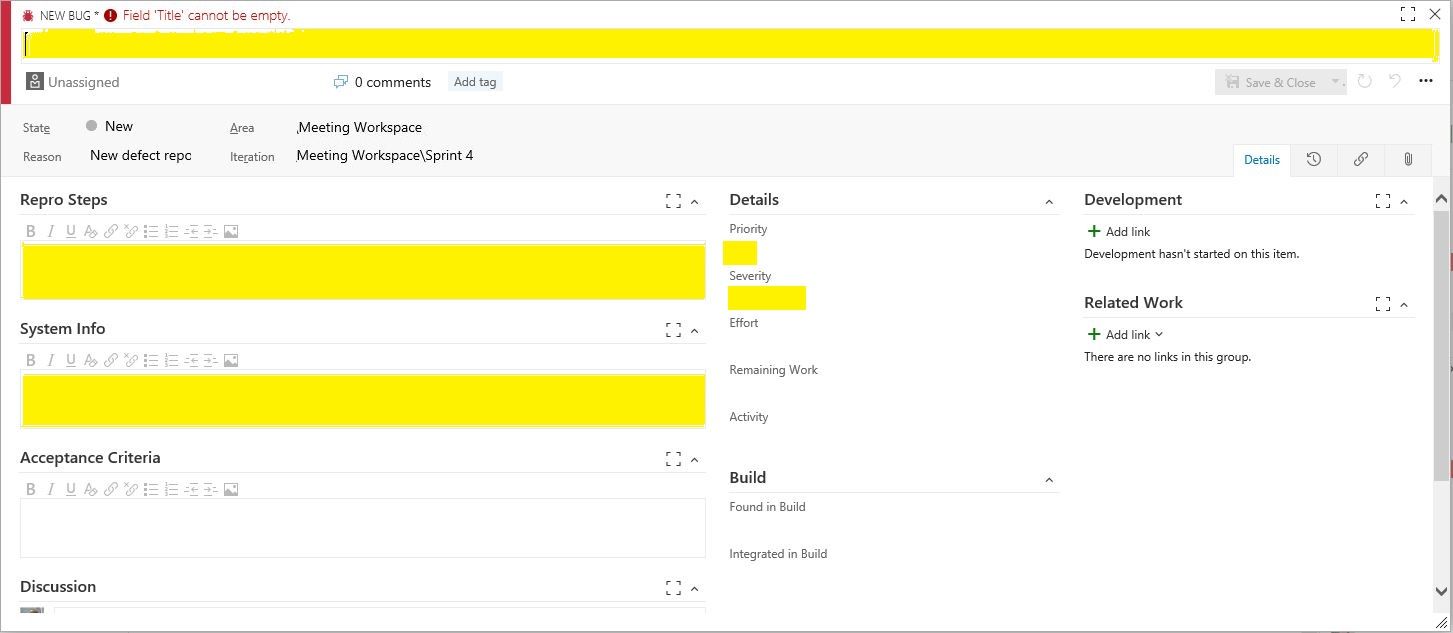Click the Acceptance Criteria text area

coord(362,528)
